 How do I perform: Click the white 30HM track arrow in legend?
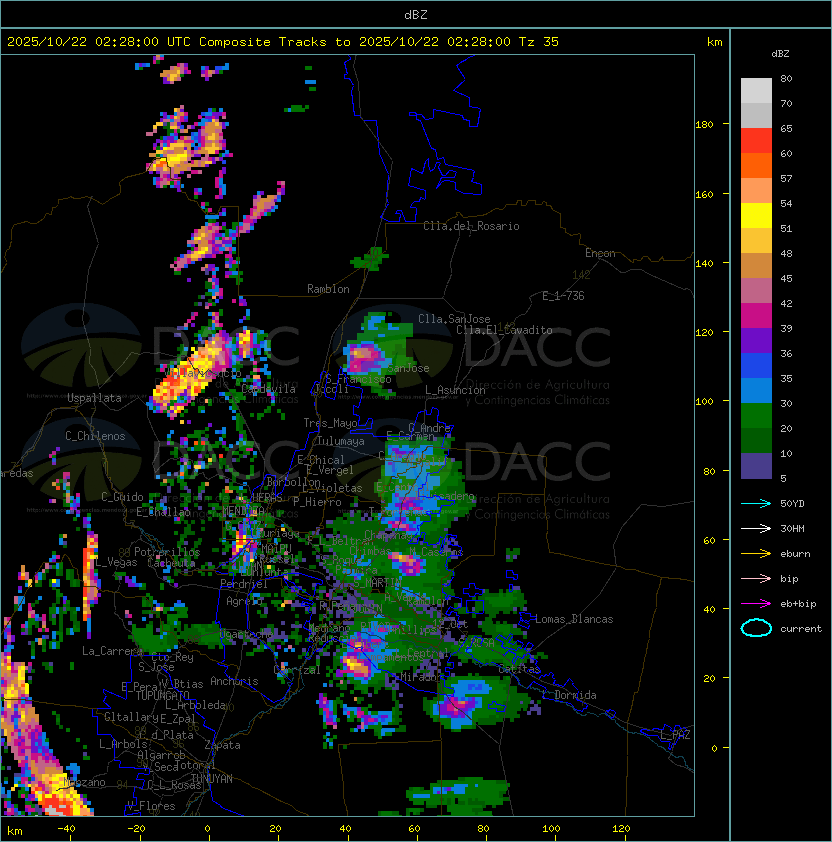756,529
